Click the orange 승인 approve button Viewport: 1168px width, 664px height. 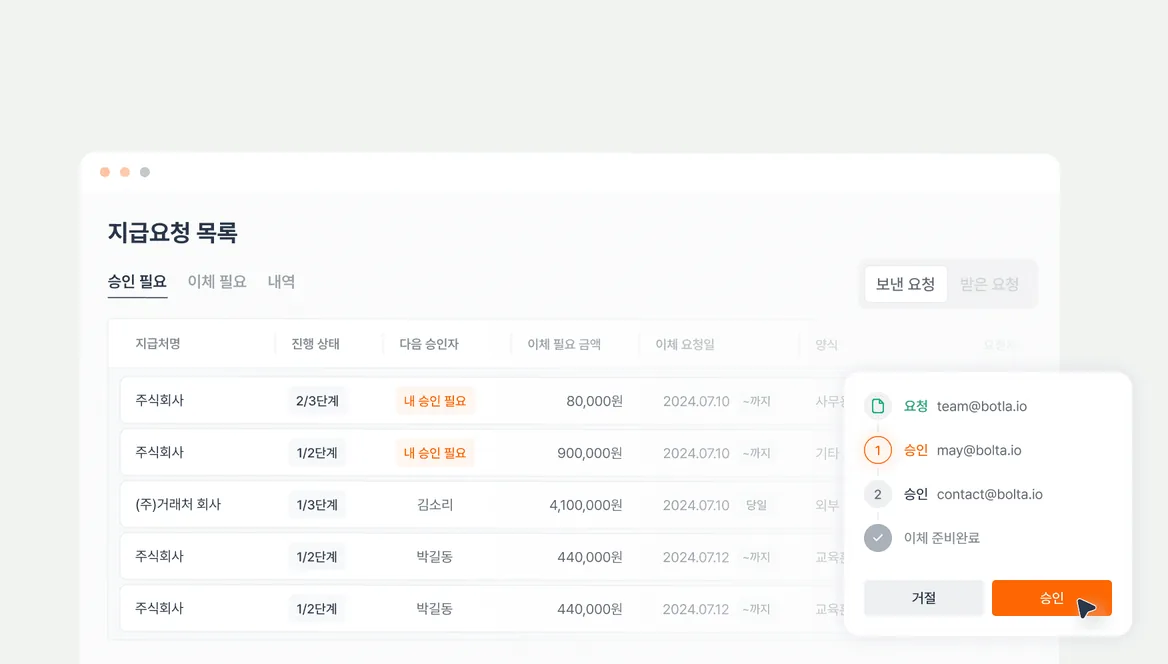[x=1051, y=598]
